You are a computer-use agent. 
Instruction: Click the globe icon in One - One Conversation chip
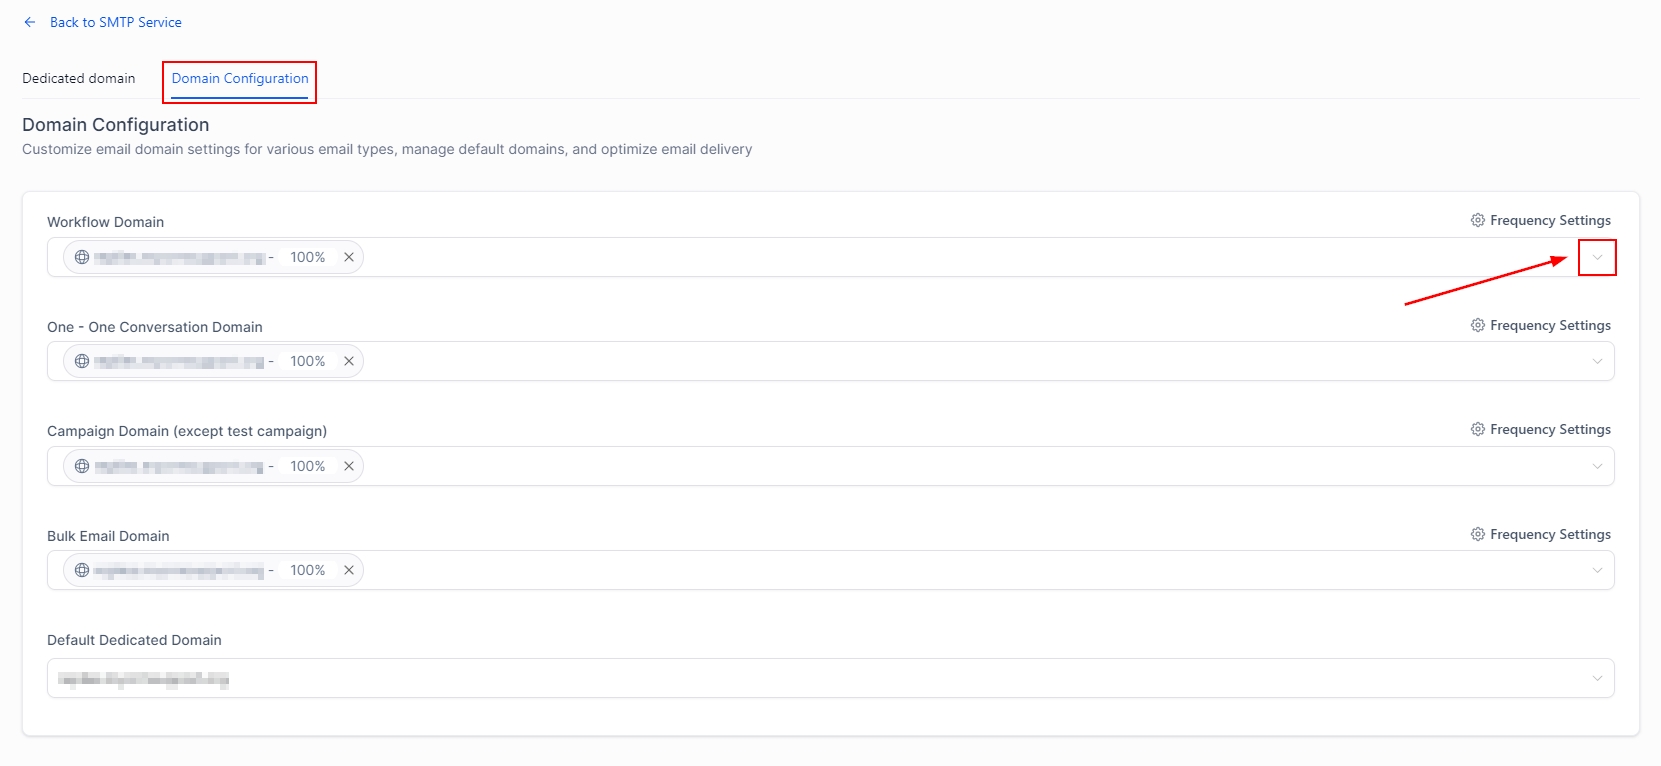(82, 361)
